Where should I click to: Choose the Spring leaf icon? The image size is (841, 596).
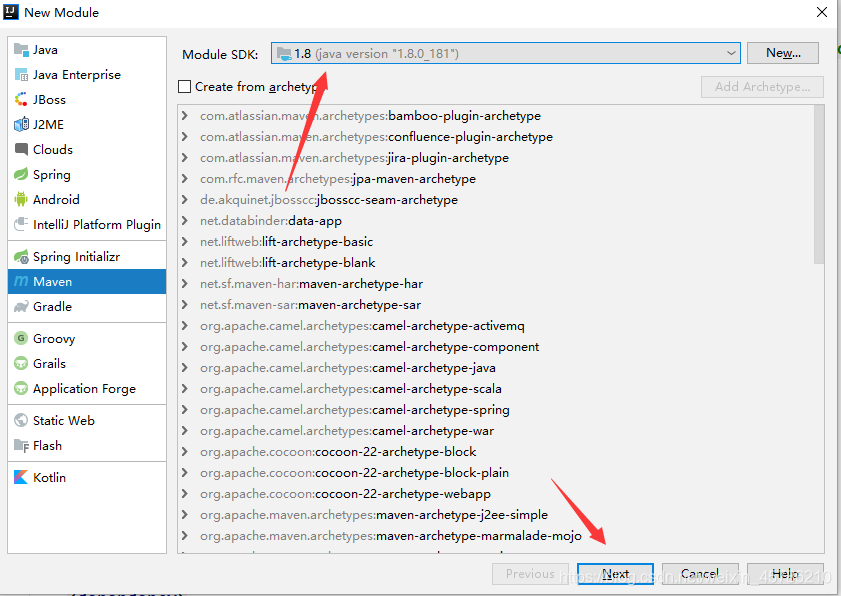21,174
